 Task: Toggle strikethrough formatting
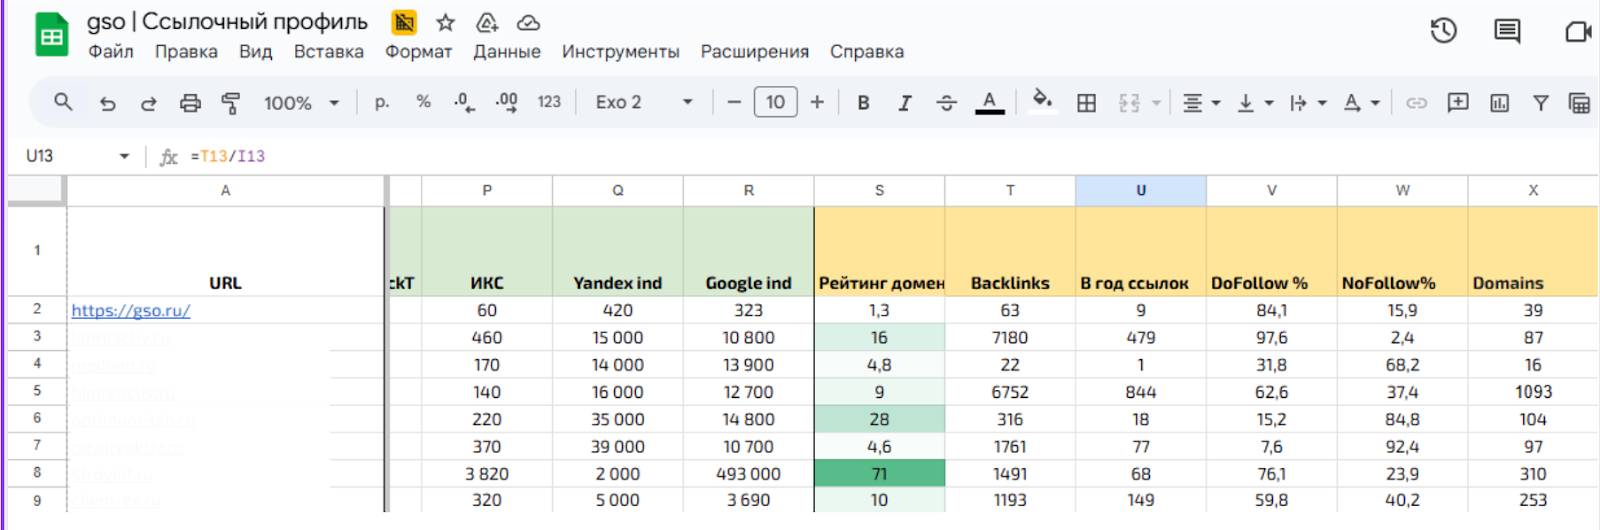(x=946, y=103)
